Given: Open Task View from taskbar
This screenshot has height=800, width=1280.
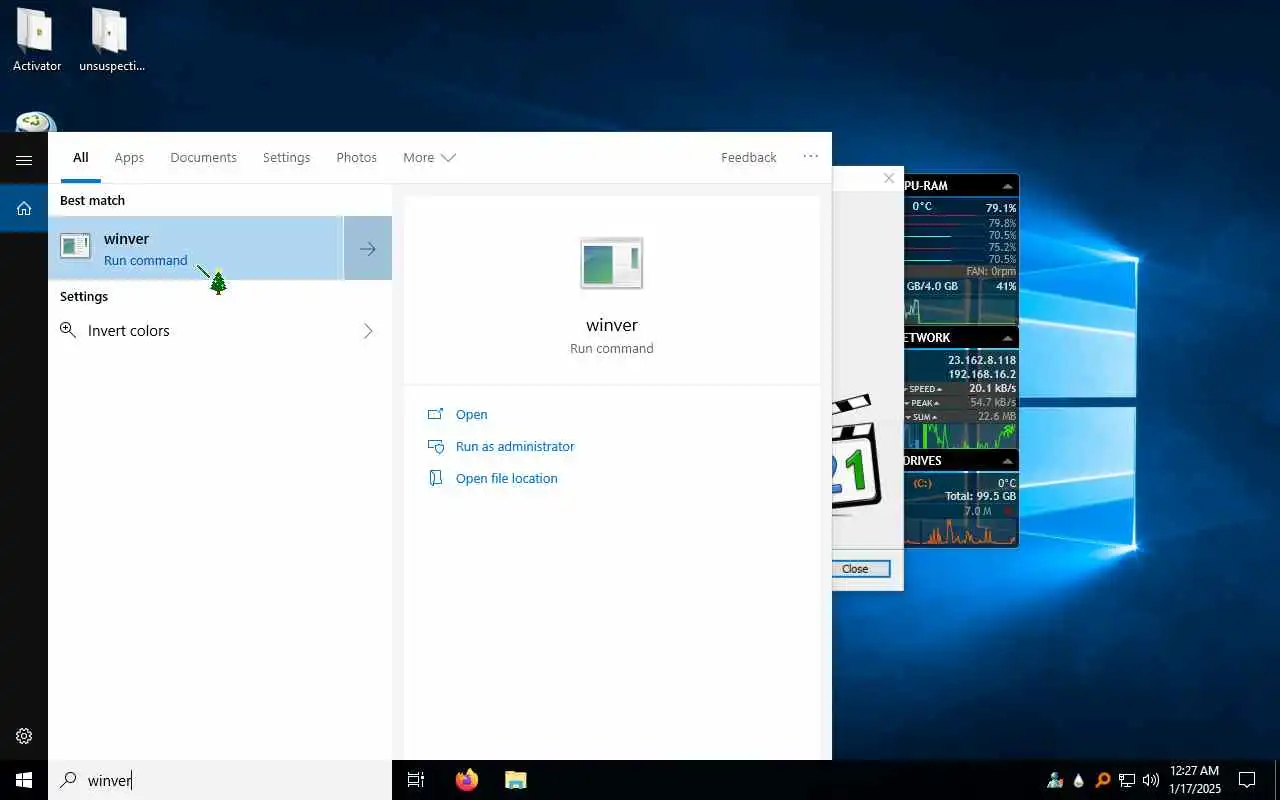Looking at the screenshot, I should pos(416,780).
